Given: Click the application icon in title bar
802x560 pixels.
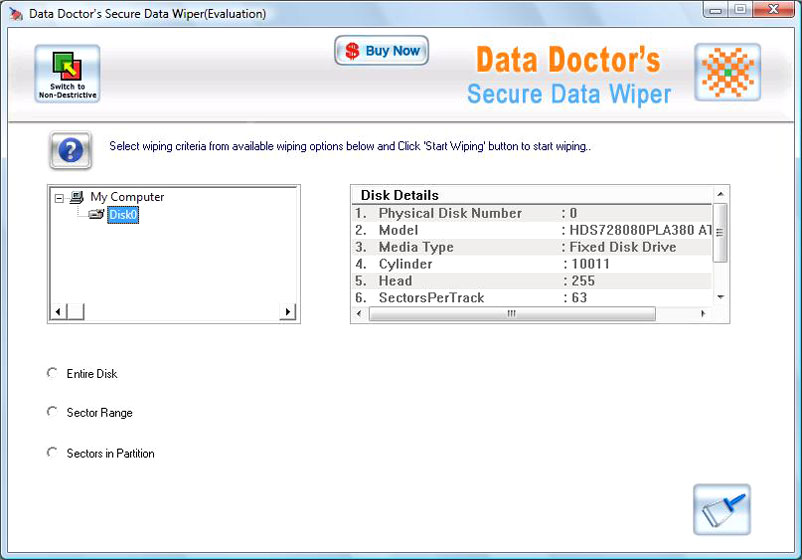Looking at the screenshot, I should 16,14.
